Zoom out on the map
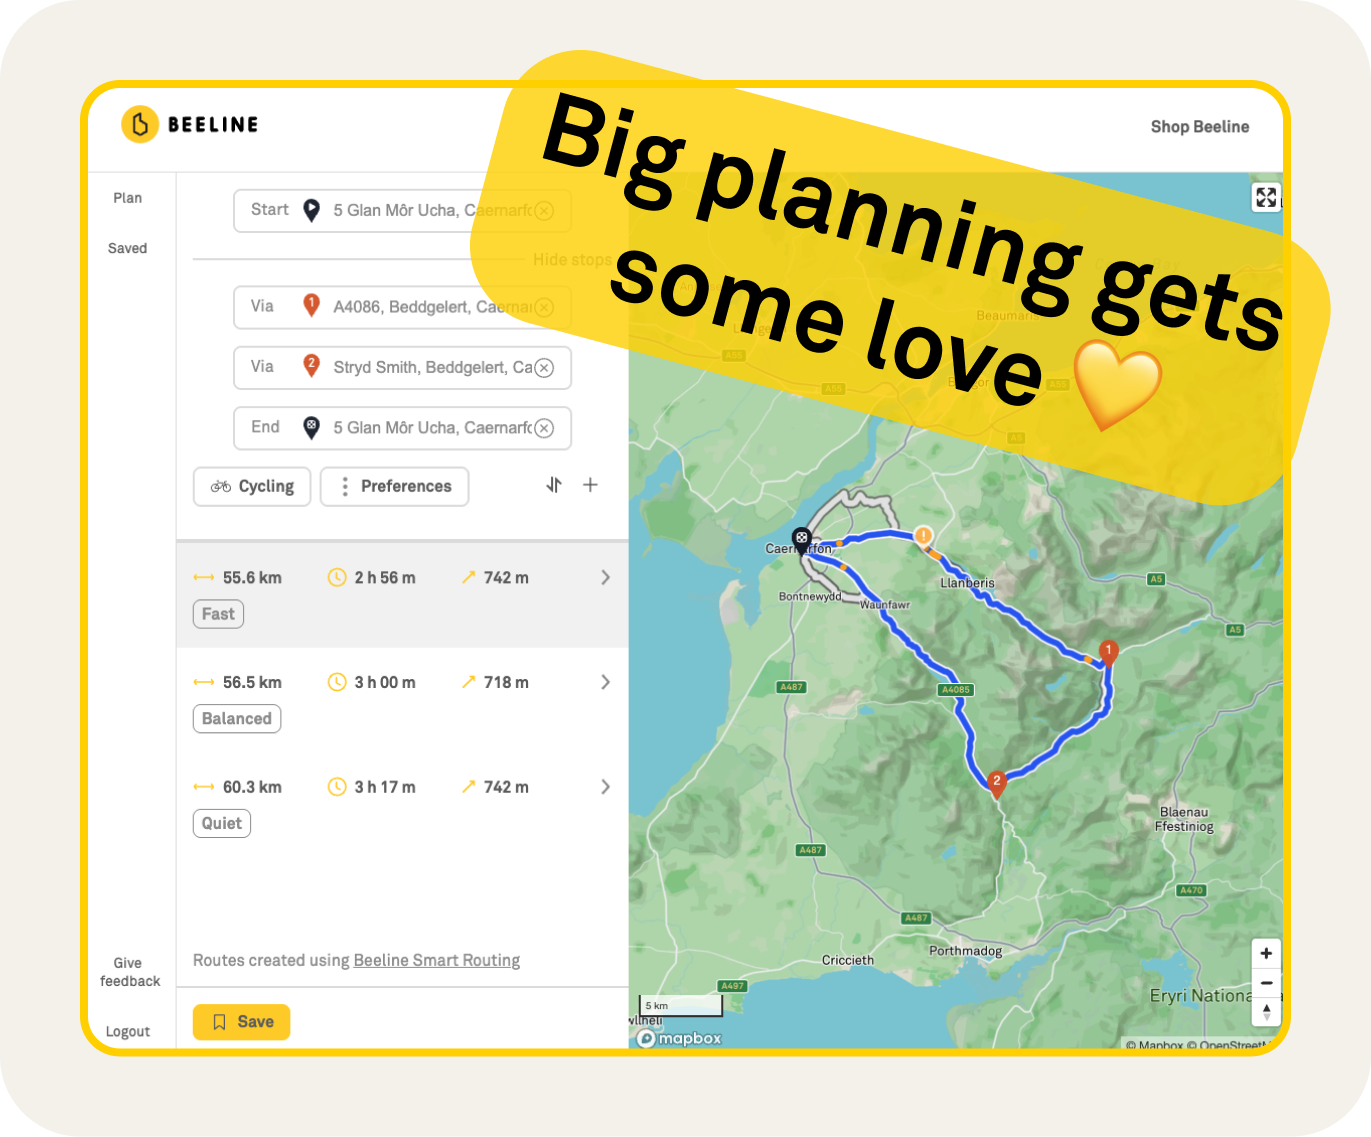 click(x=1266, y=983)
